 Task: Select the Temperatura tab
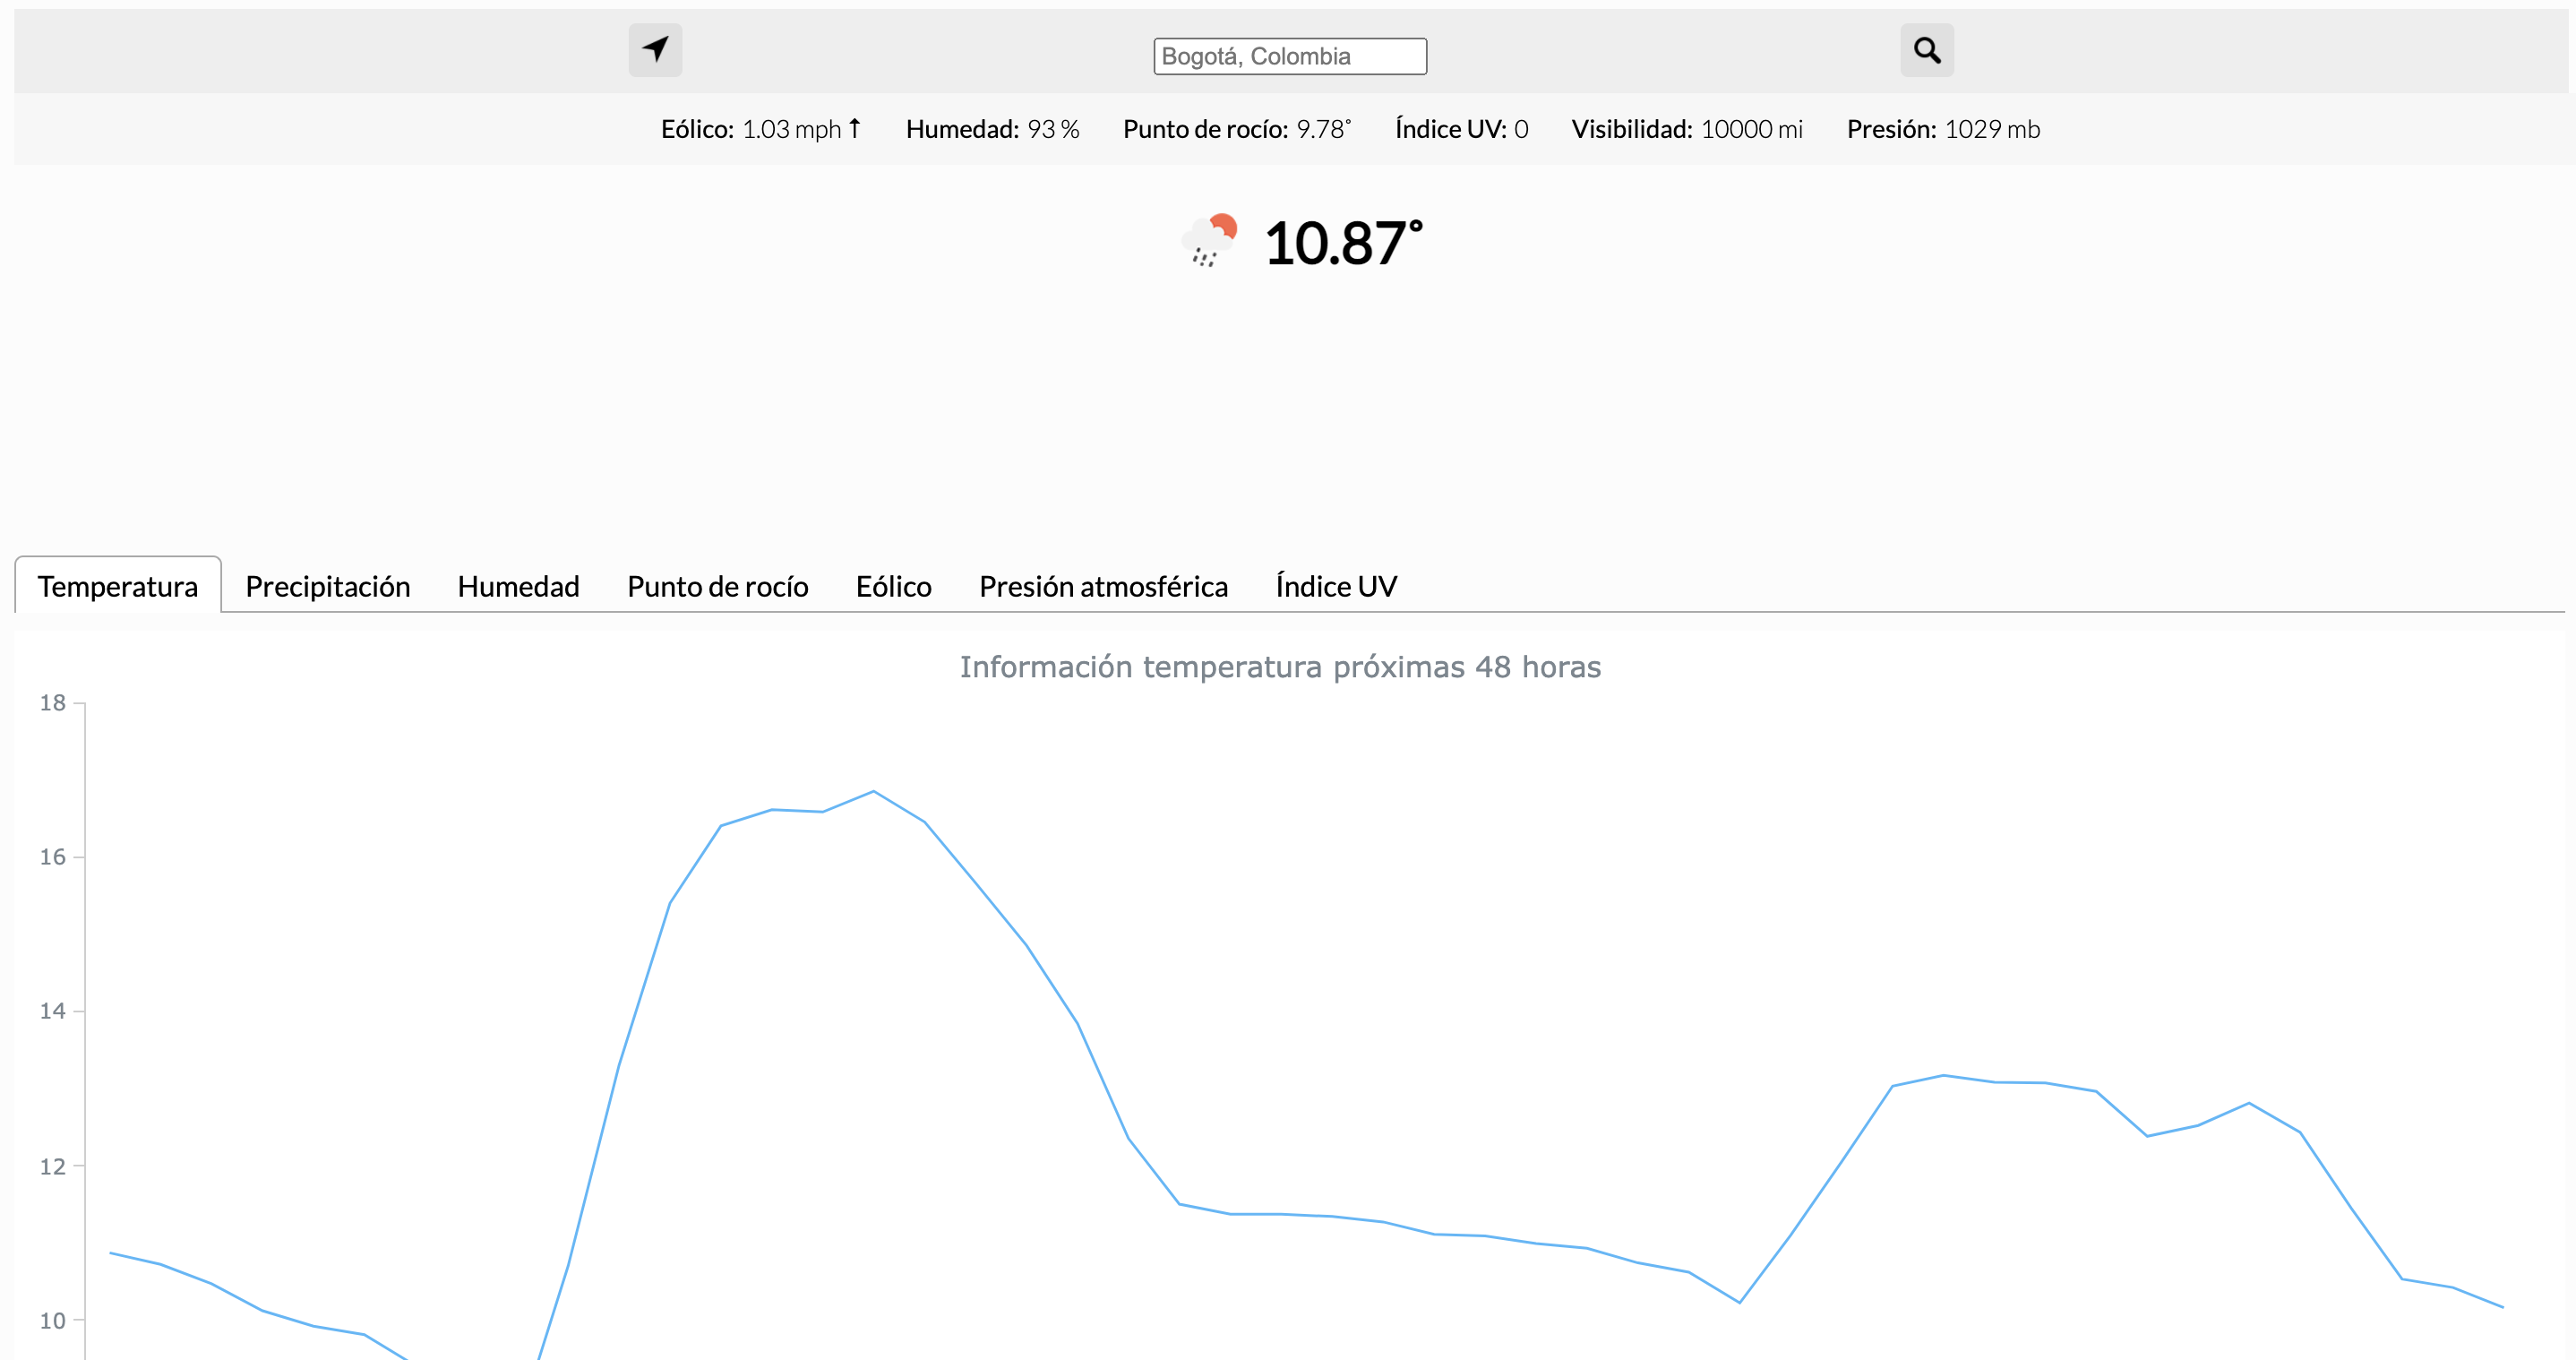click(x=118, y=586)
